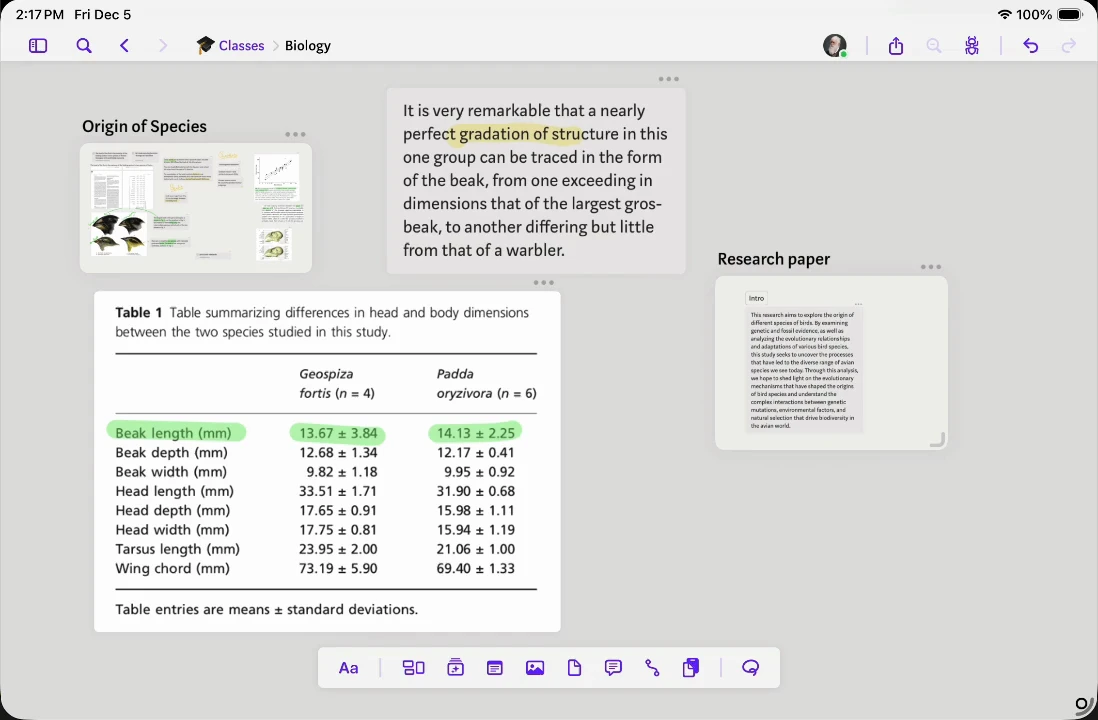Insert a new section with plus
The image size is (1098, 720).
(x=455, y=667)
